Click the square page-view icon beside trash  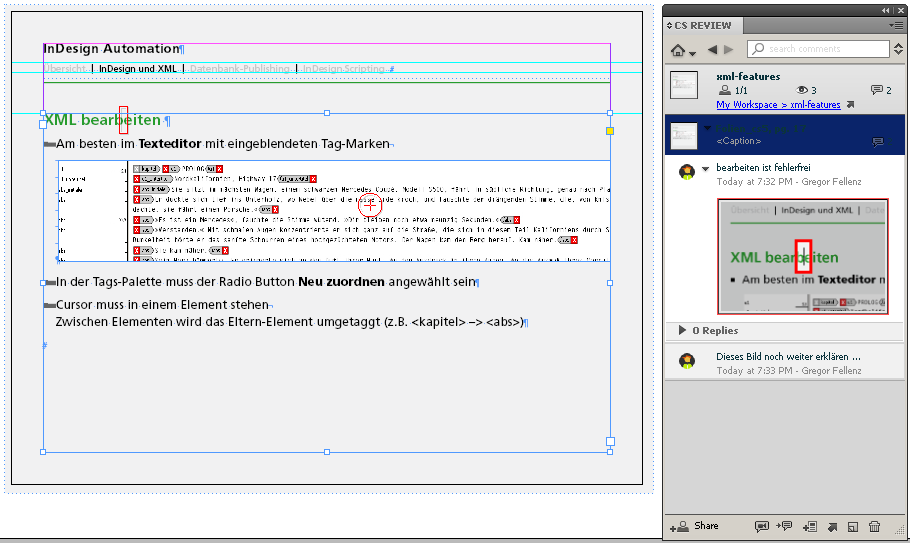point(853,527)
